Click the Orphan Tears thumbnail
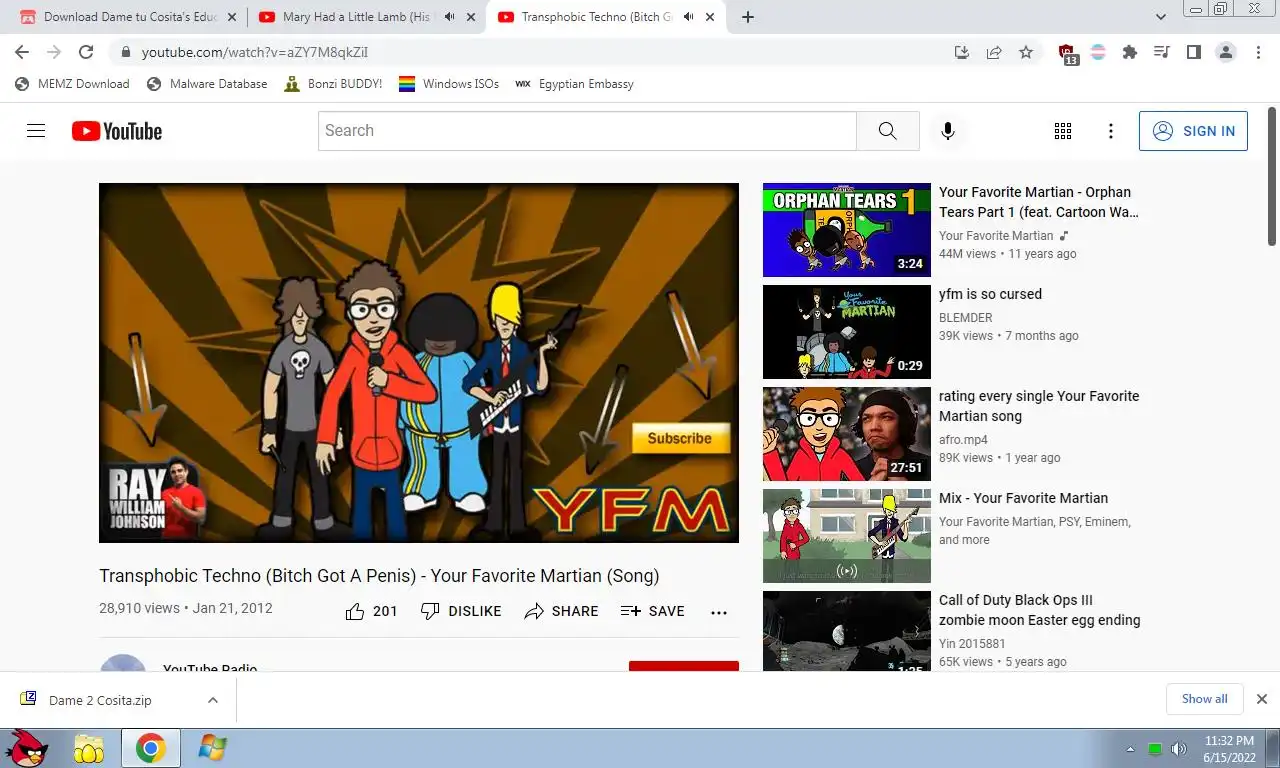The width and height of the screenshot is (1280, 768). (x=847, y=230)
